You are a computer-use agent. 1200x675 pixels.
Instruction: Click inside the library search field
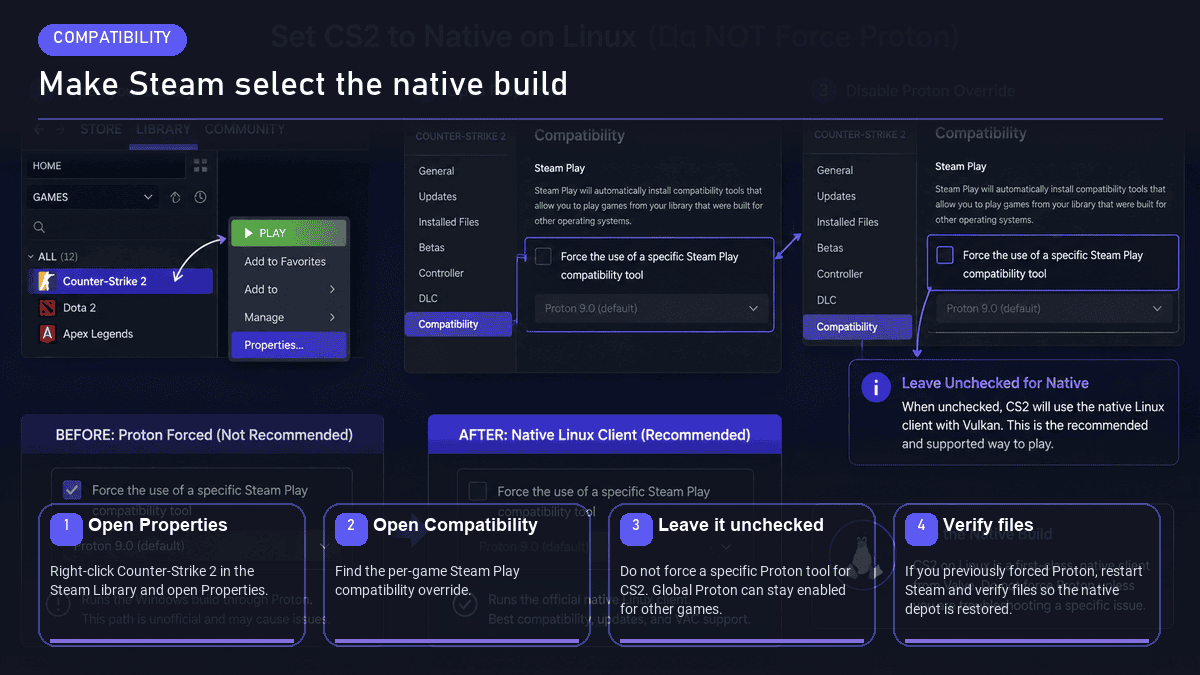tap(120, 227)
